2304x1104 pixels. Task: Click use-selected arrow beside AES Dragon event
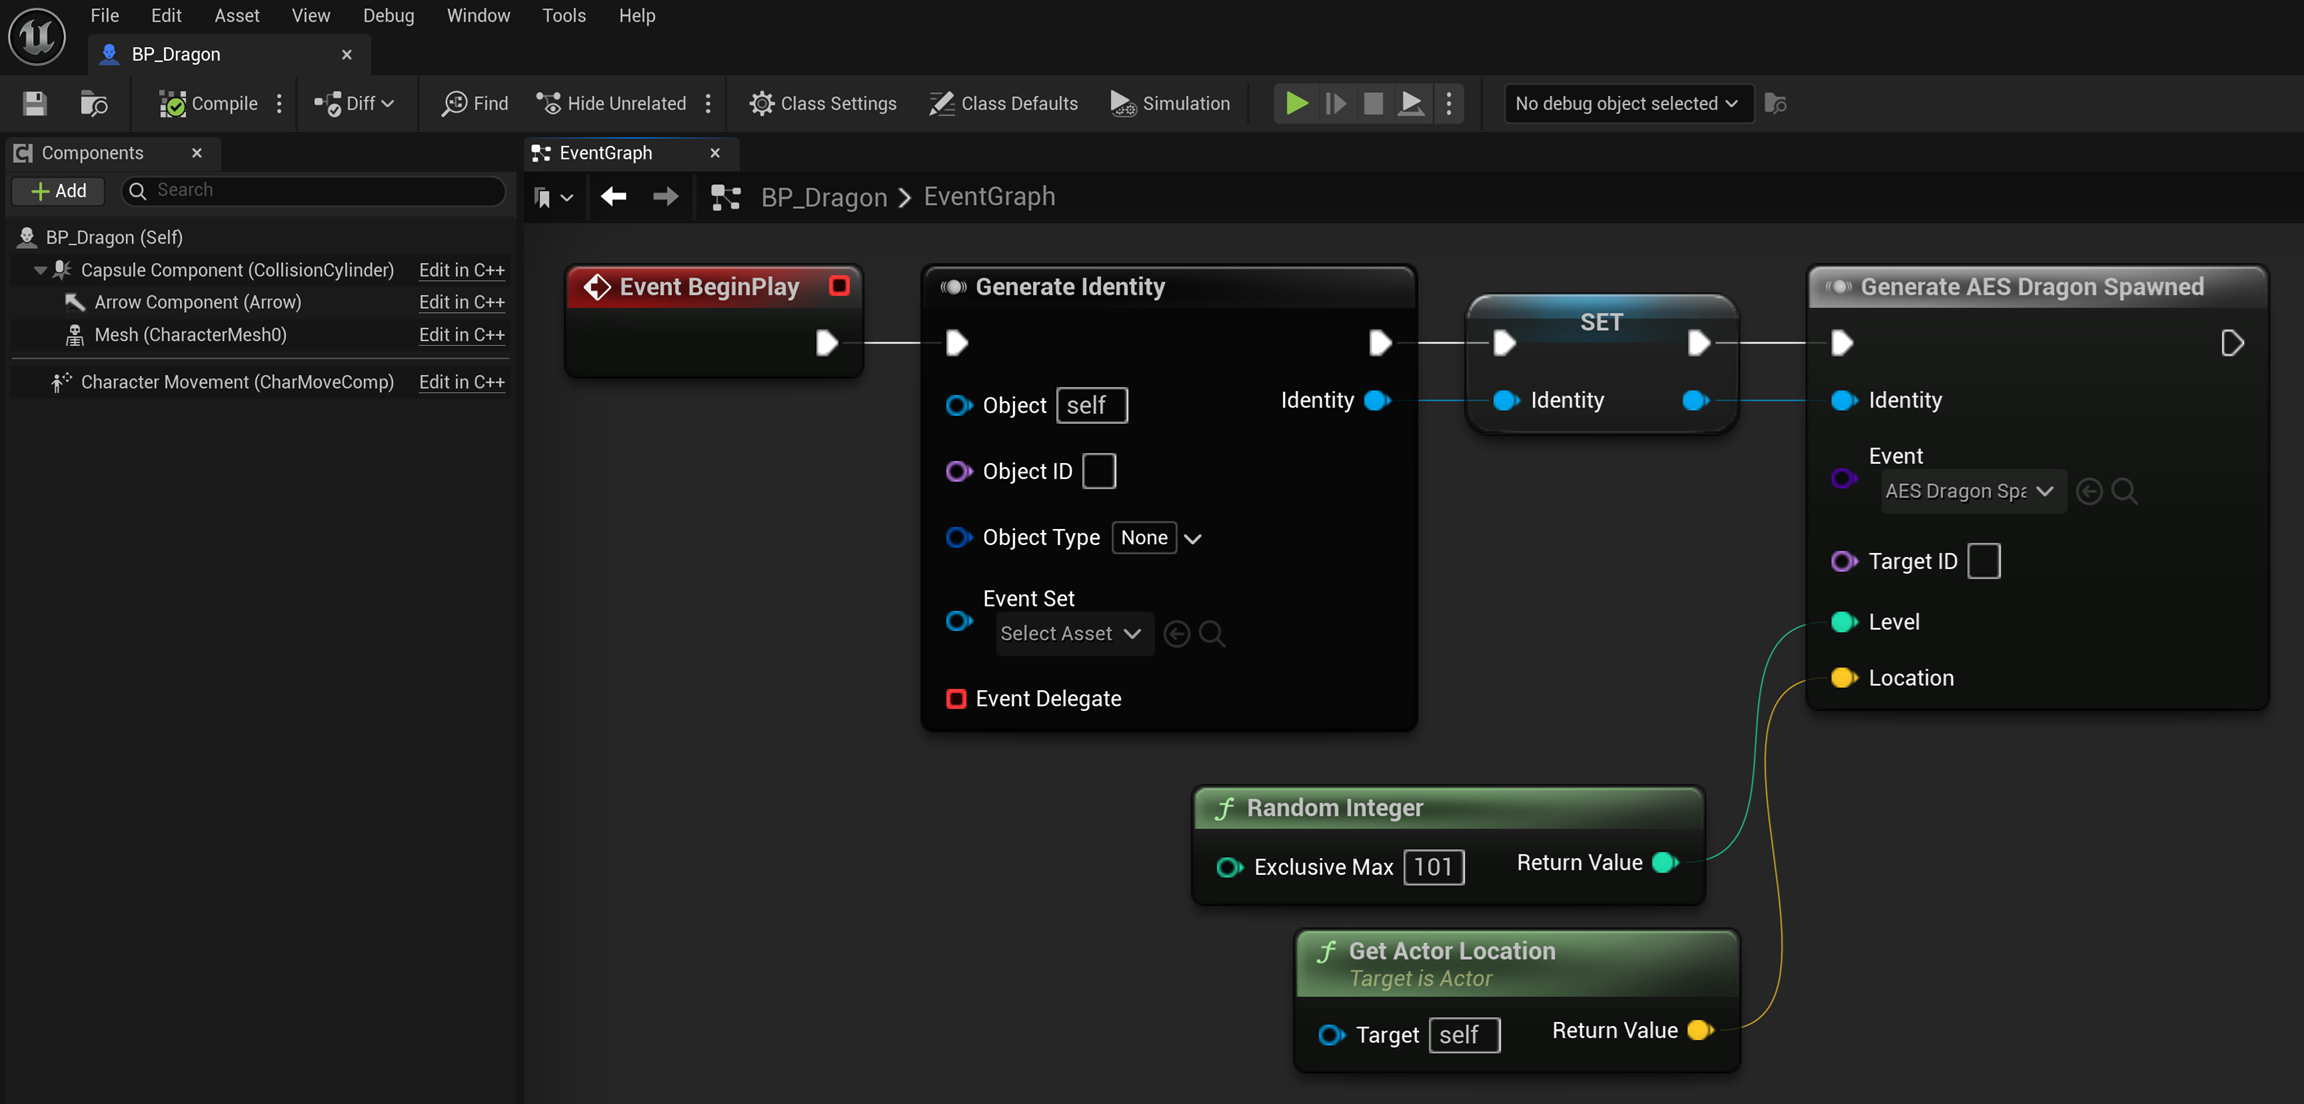pos(2089,491)
